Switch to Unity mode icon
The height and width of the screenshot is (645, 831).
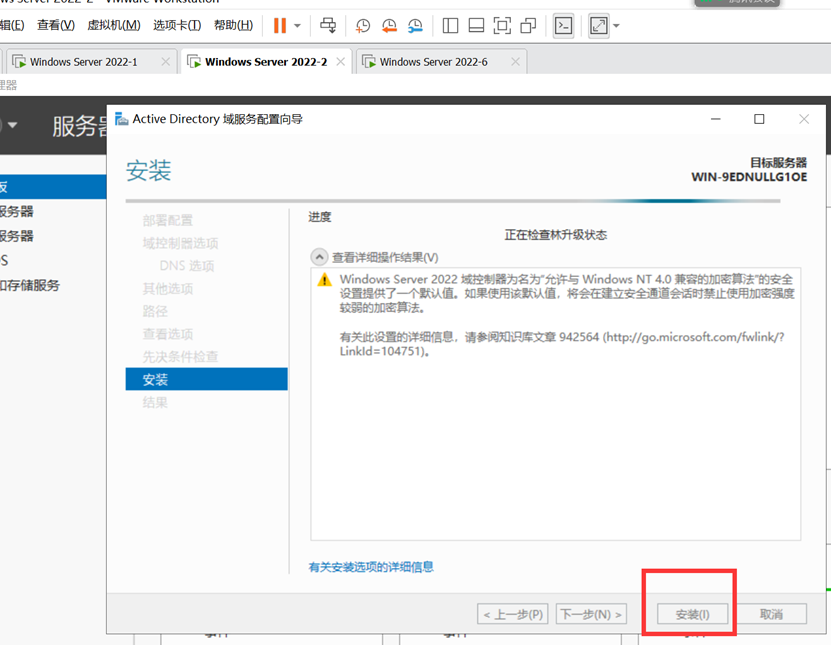tap(528, 25)
